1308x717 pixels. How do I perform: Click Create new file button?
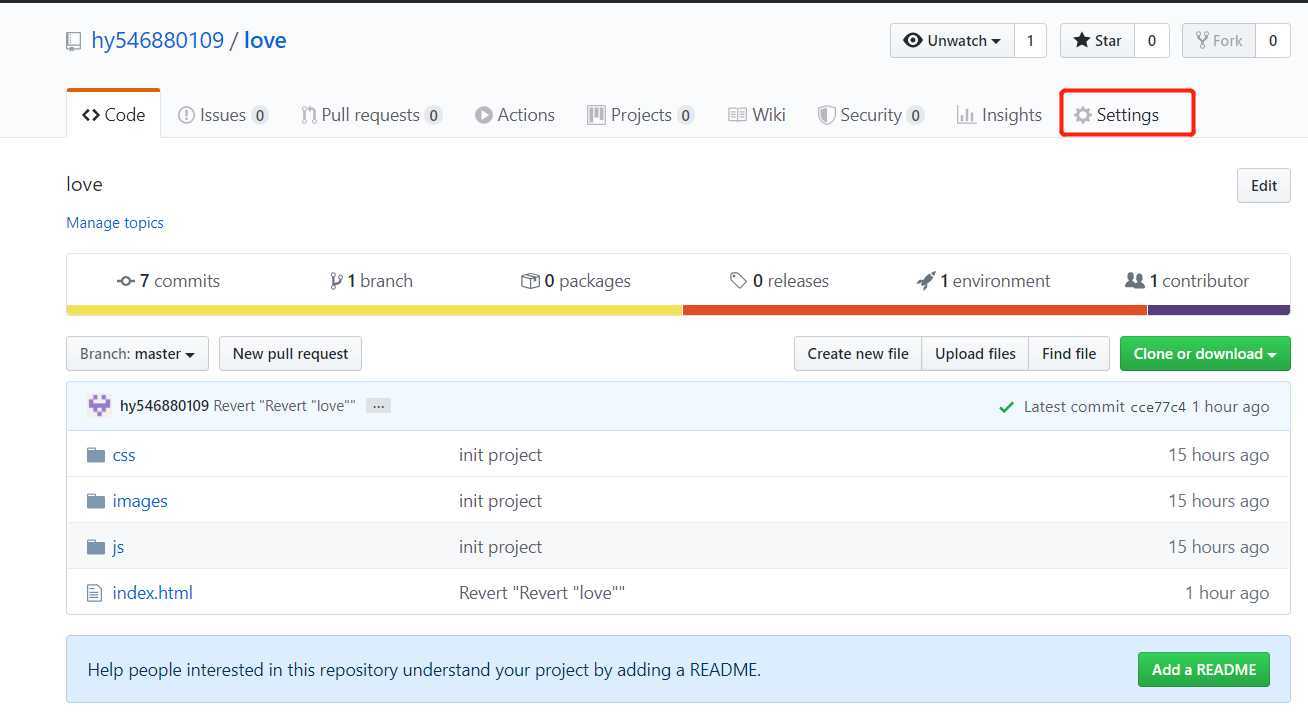tap(858, 354)
